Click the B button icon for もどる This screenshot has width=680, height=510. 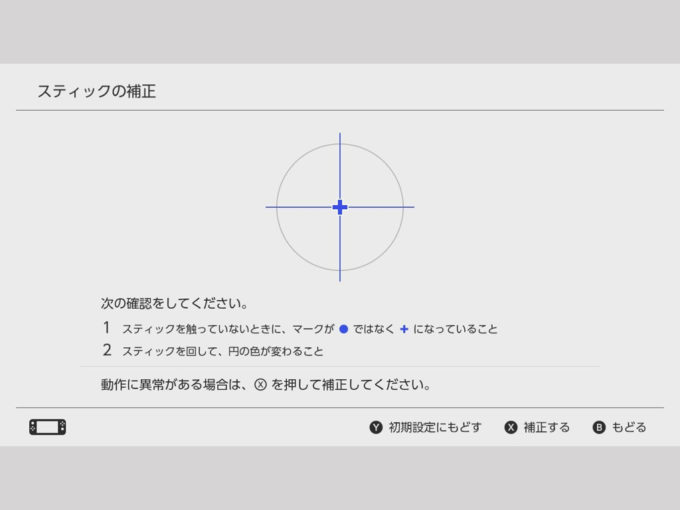pyautogui.click(x=598, y=428)
